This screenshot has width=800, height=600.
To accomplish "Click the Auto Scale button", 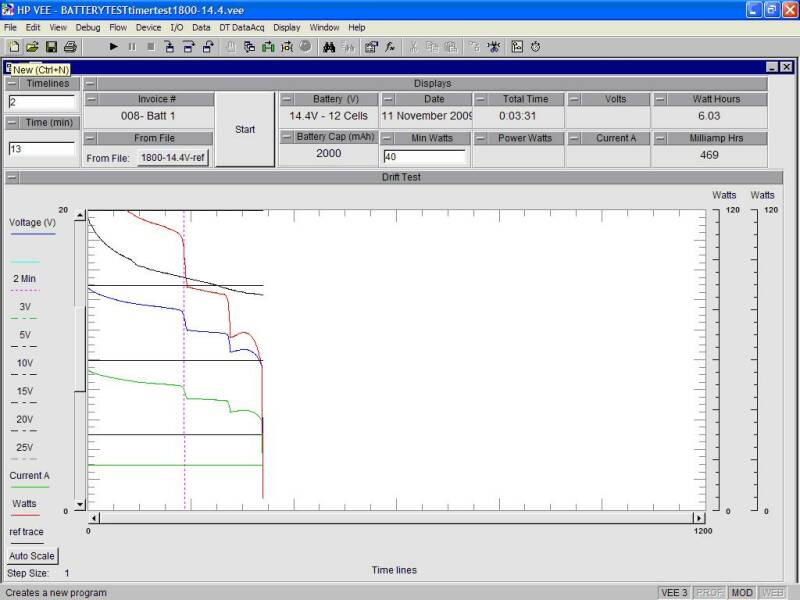I will click(x=32, y=556).
